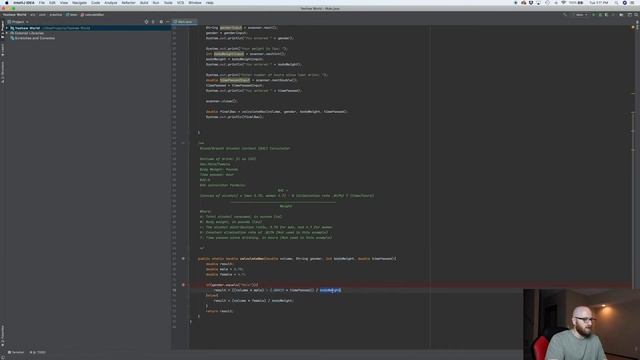
Task: Open the Build menu
Action: coord(144,2)
